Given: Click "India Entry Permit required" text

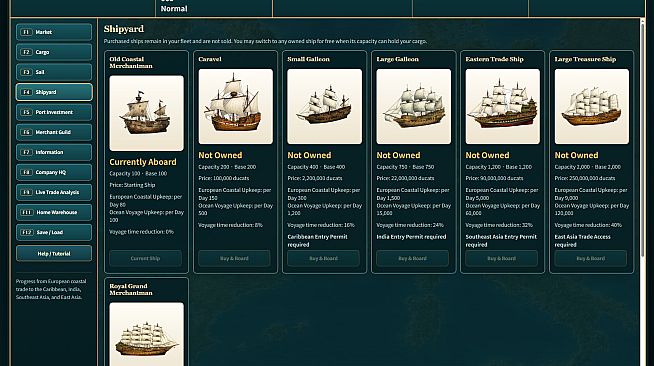Looking at the screenshot, I should tap(411, 237).
